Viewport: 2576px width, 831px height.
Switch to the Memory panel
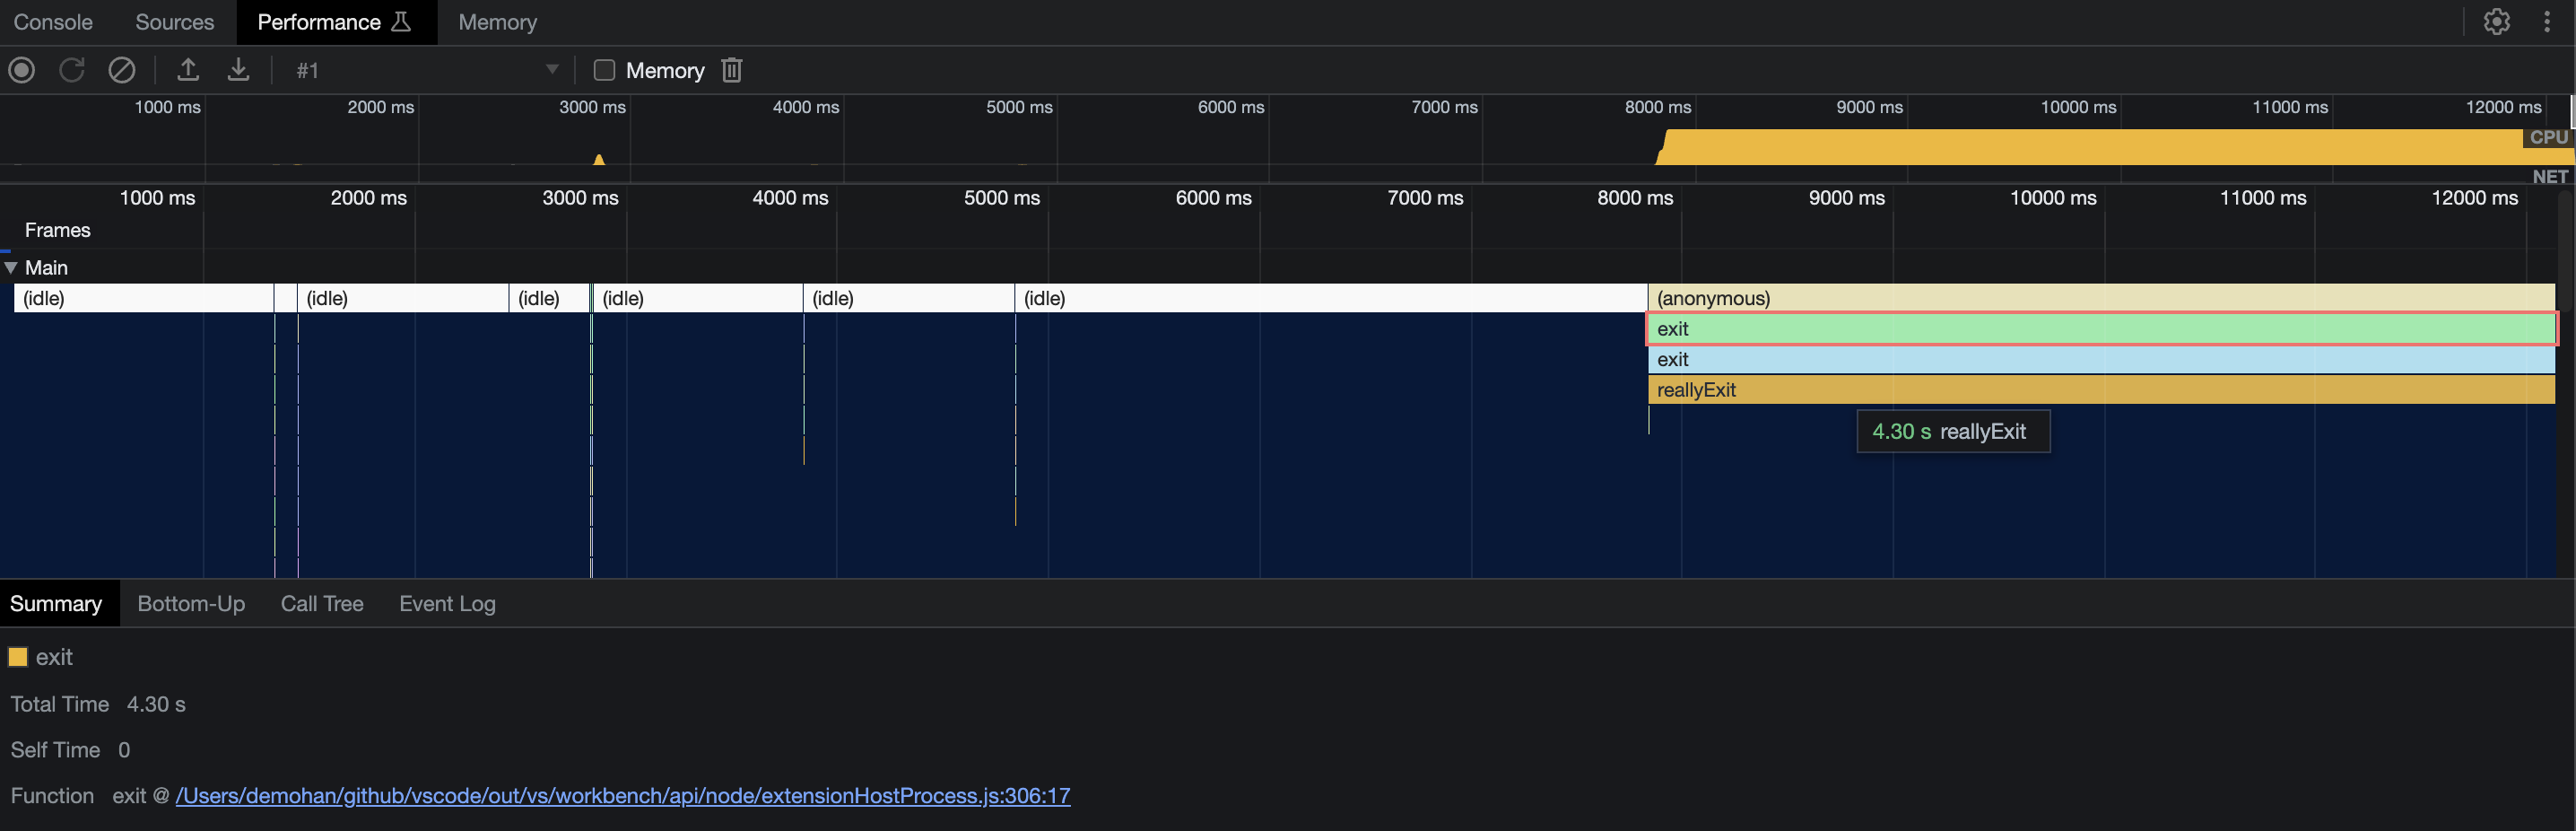click(497, 21)
